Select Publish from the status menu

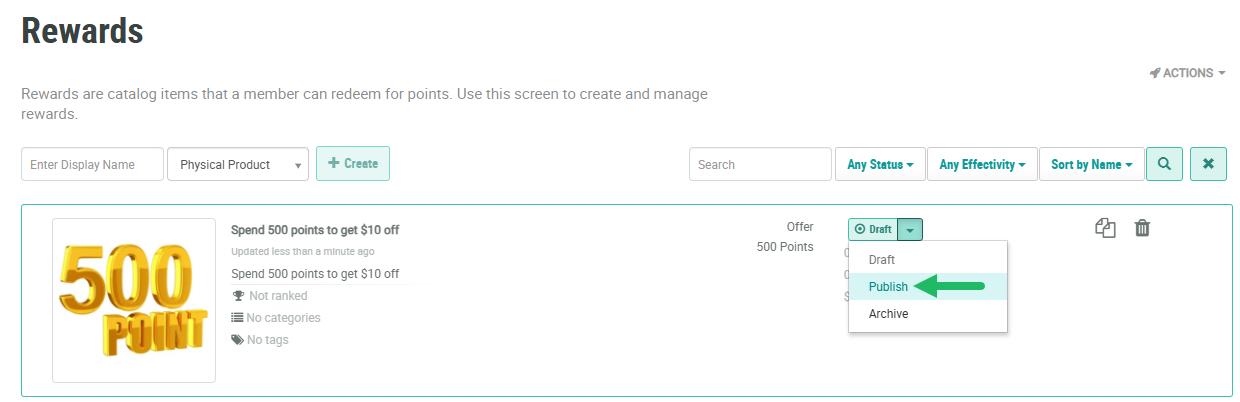pos(888,287)
